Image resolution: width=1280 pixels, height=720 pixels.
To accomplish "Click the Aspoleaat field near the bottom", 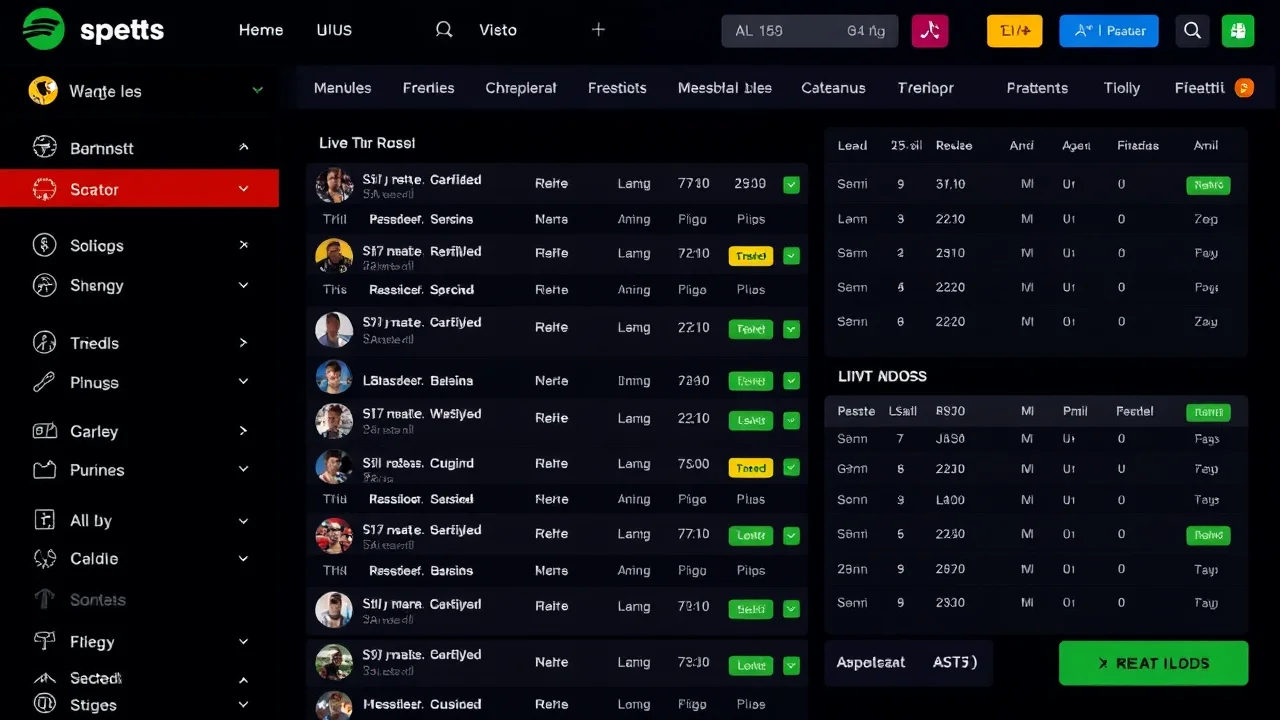I will tap(908, 663).
